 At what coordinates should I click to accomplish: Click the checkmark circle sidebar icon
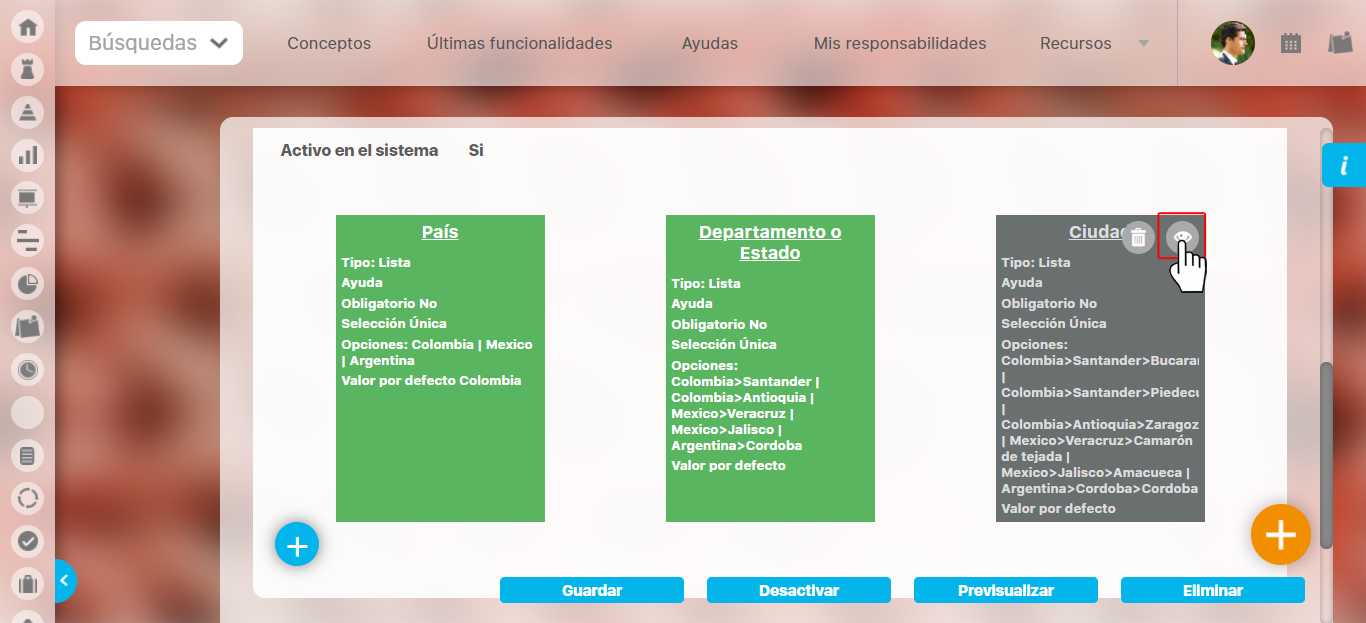[x=27, y=541]
